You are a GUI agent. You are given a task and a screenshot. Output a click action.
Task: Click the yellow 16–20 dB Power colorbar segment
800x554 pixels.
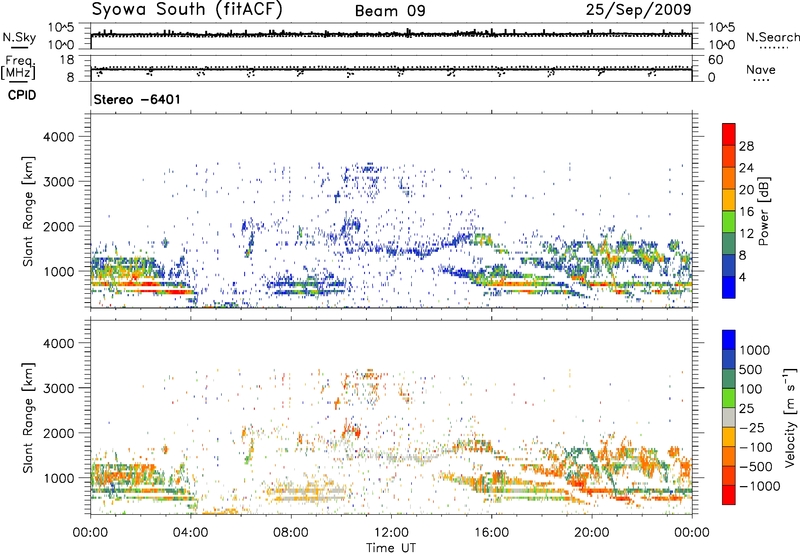[x=729, y=200]
